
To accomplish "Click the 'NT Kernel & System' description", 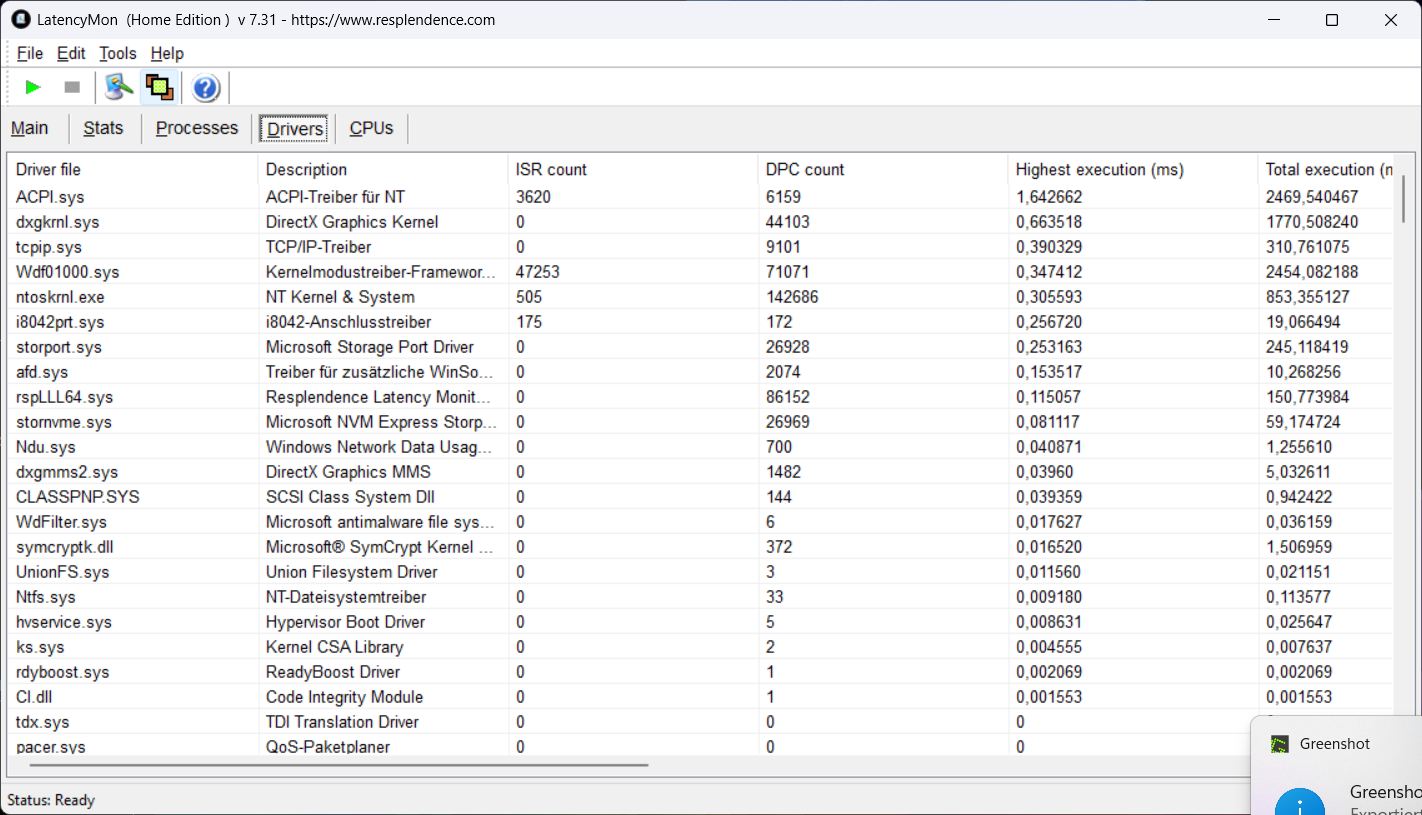I will [340, 297].
